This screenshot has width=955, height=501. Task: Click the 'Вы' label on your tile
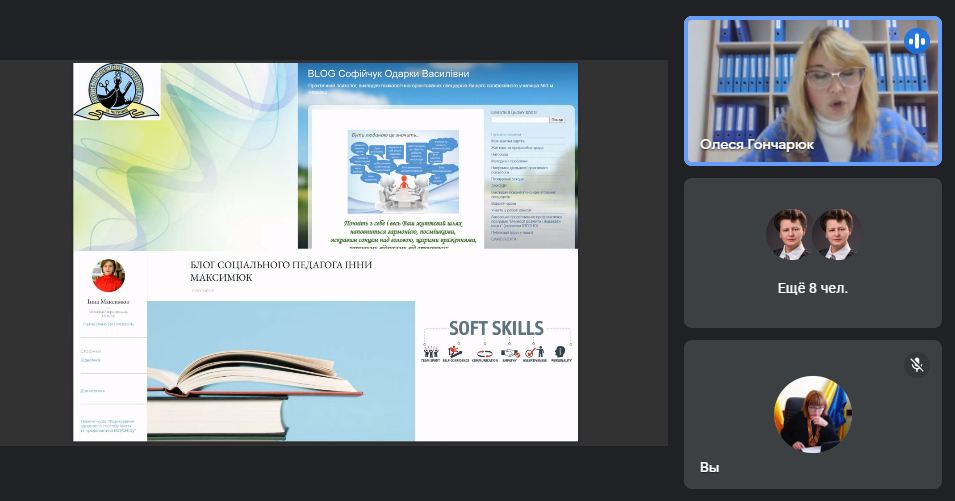point(710,468)
